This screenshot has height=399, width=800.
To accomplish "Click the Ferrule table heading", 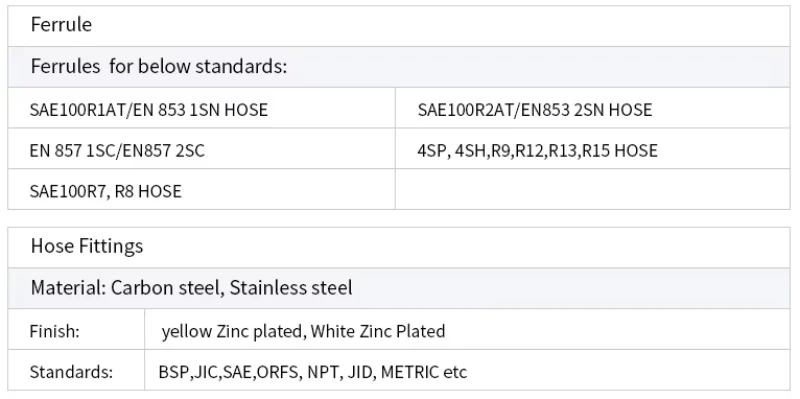I will pos(399,26).
